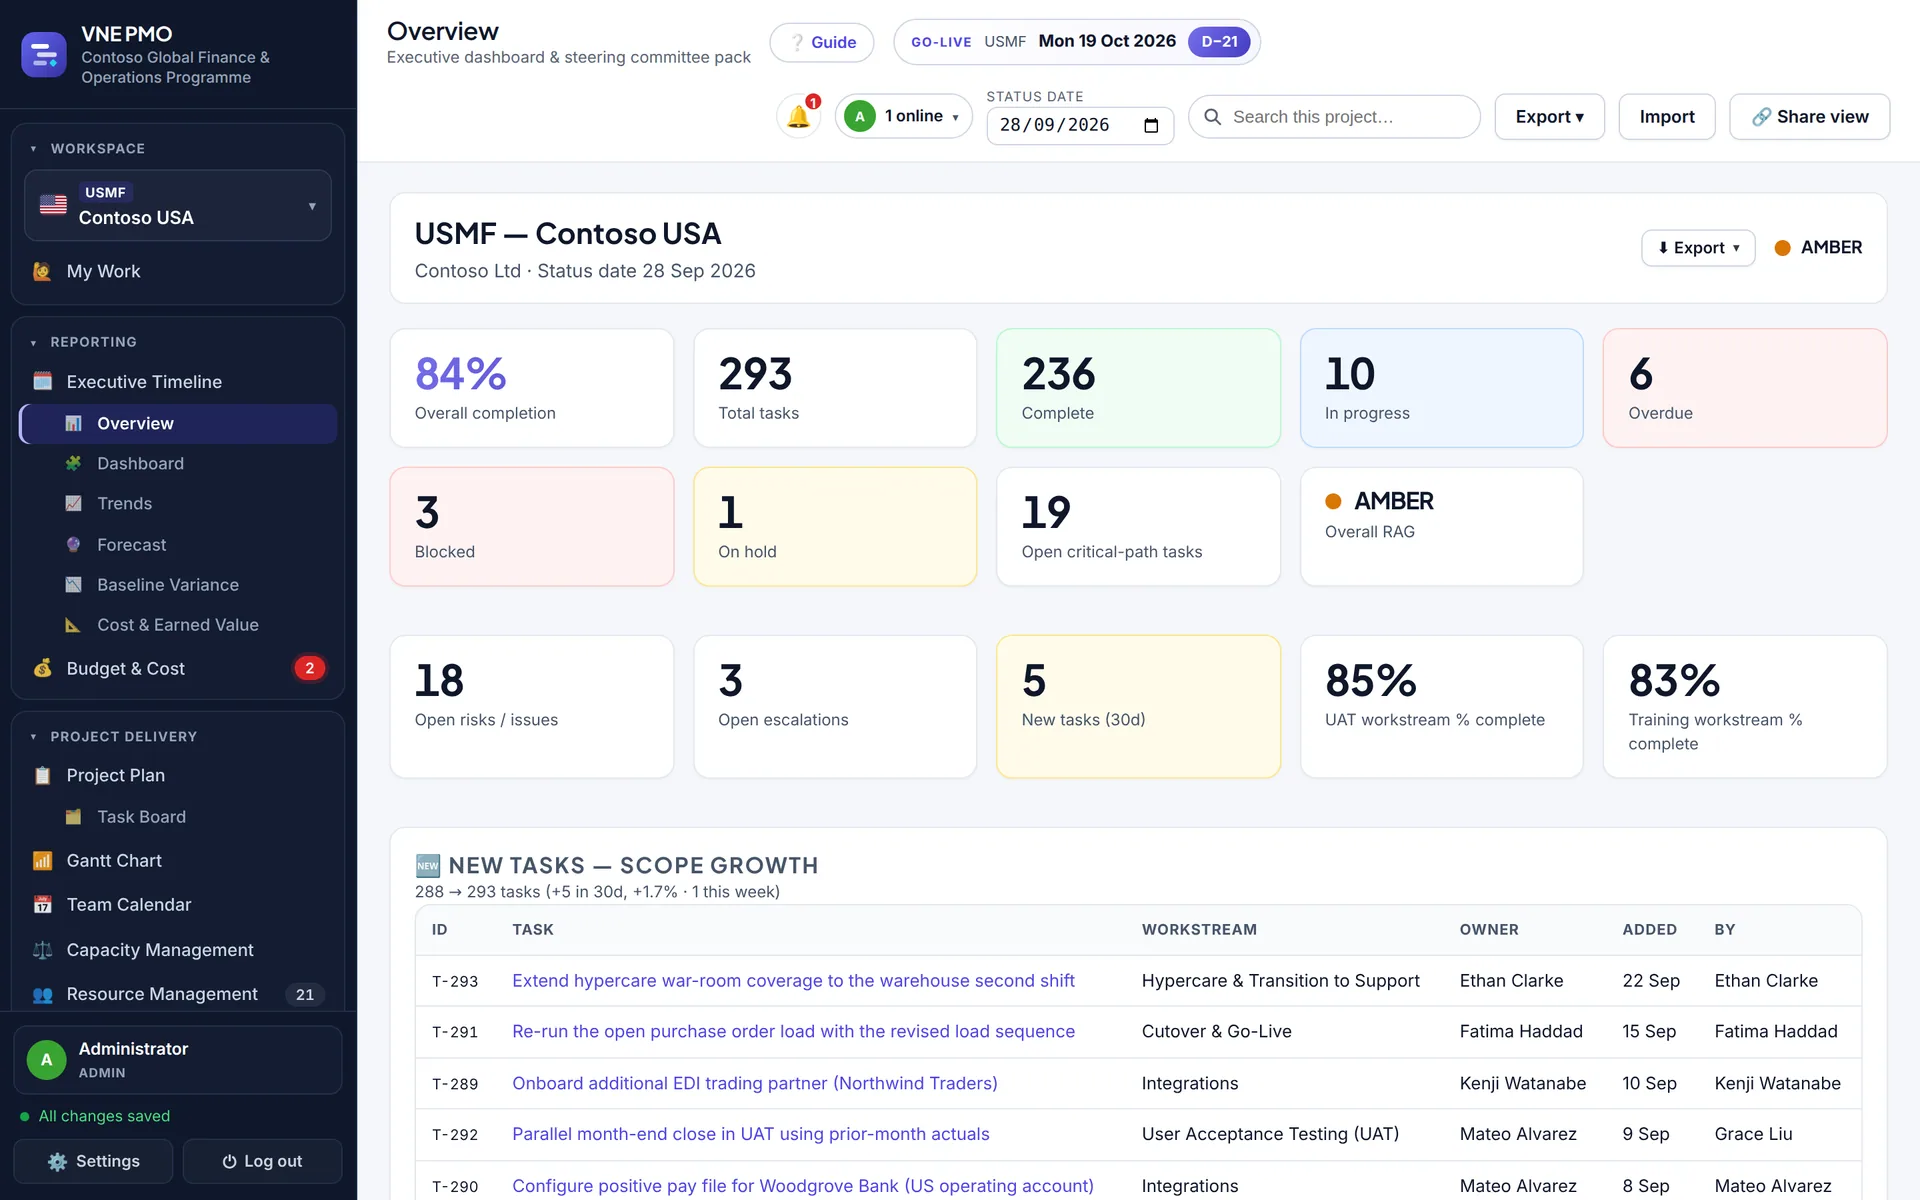Click the Share view button

[x=1810, y=117]
